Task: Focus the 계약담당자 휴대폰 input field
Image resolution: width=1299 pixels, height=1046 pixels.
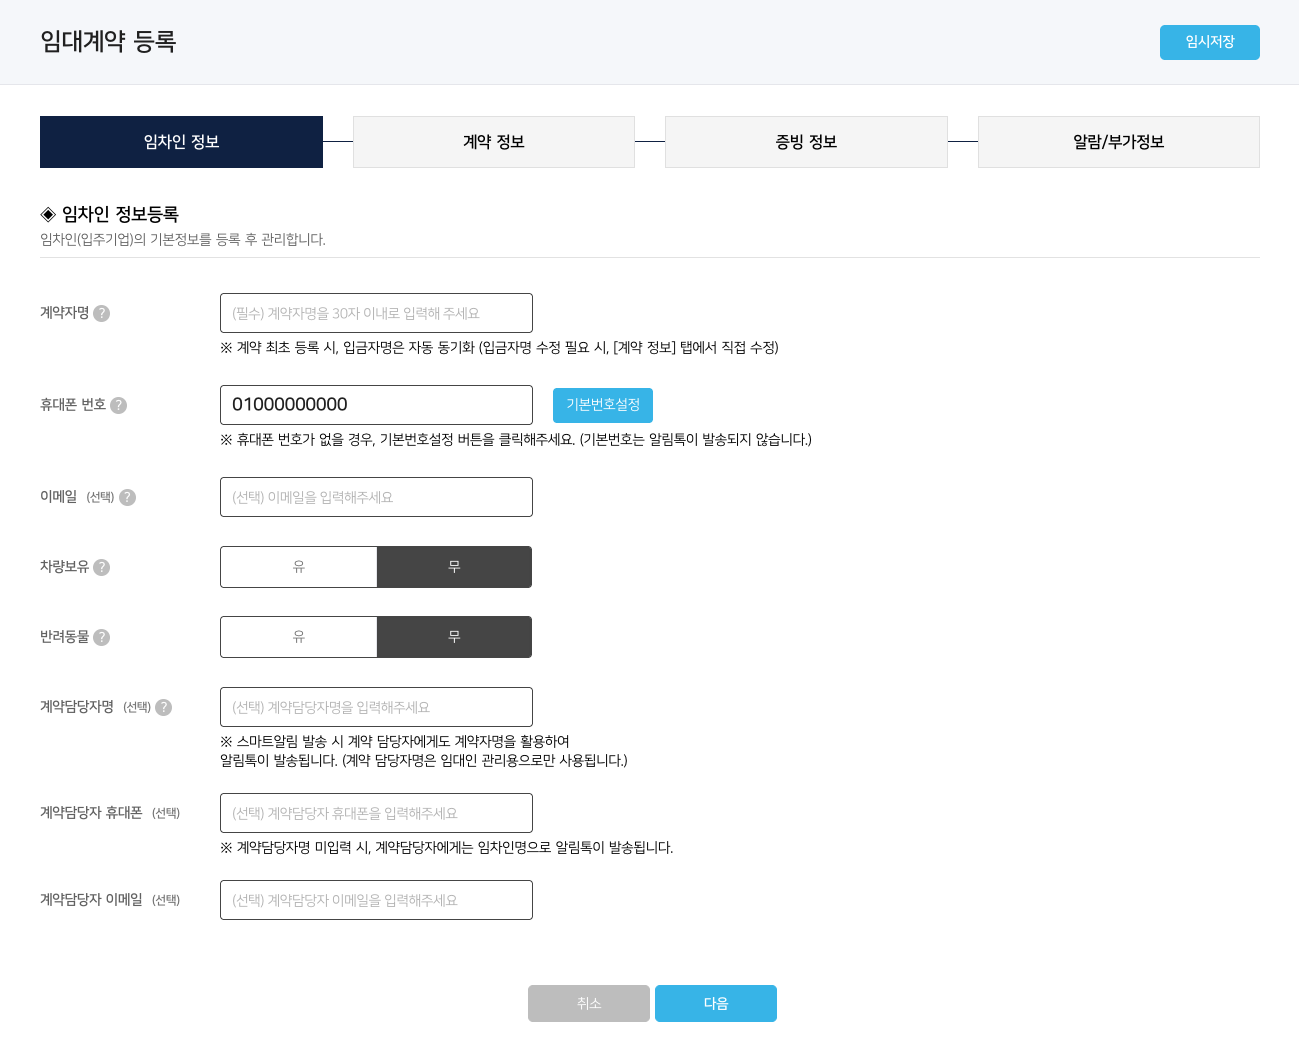Action: (376, 813)
